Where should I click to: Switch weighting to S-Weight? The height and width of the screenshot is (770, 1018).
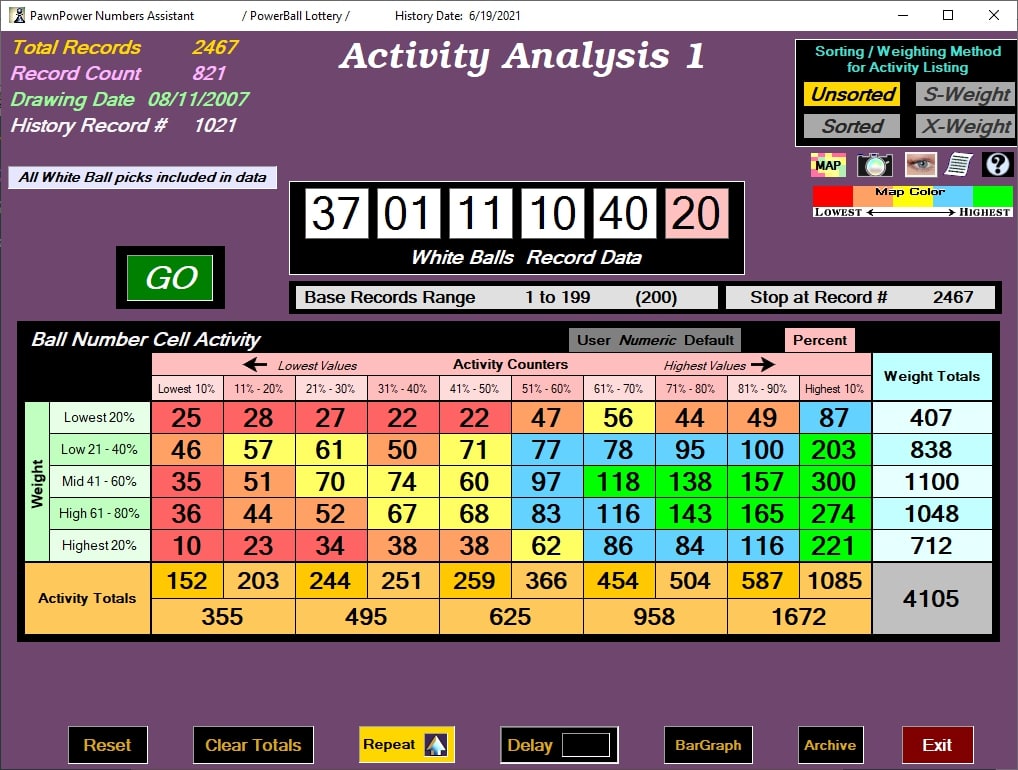pyautogui.click(x=964, y=93)
